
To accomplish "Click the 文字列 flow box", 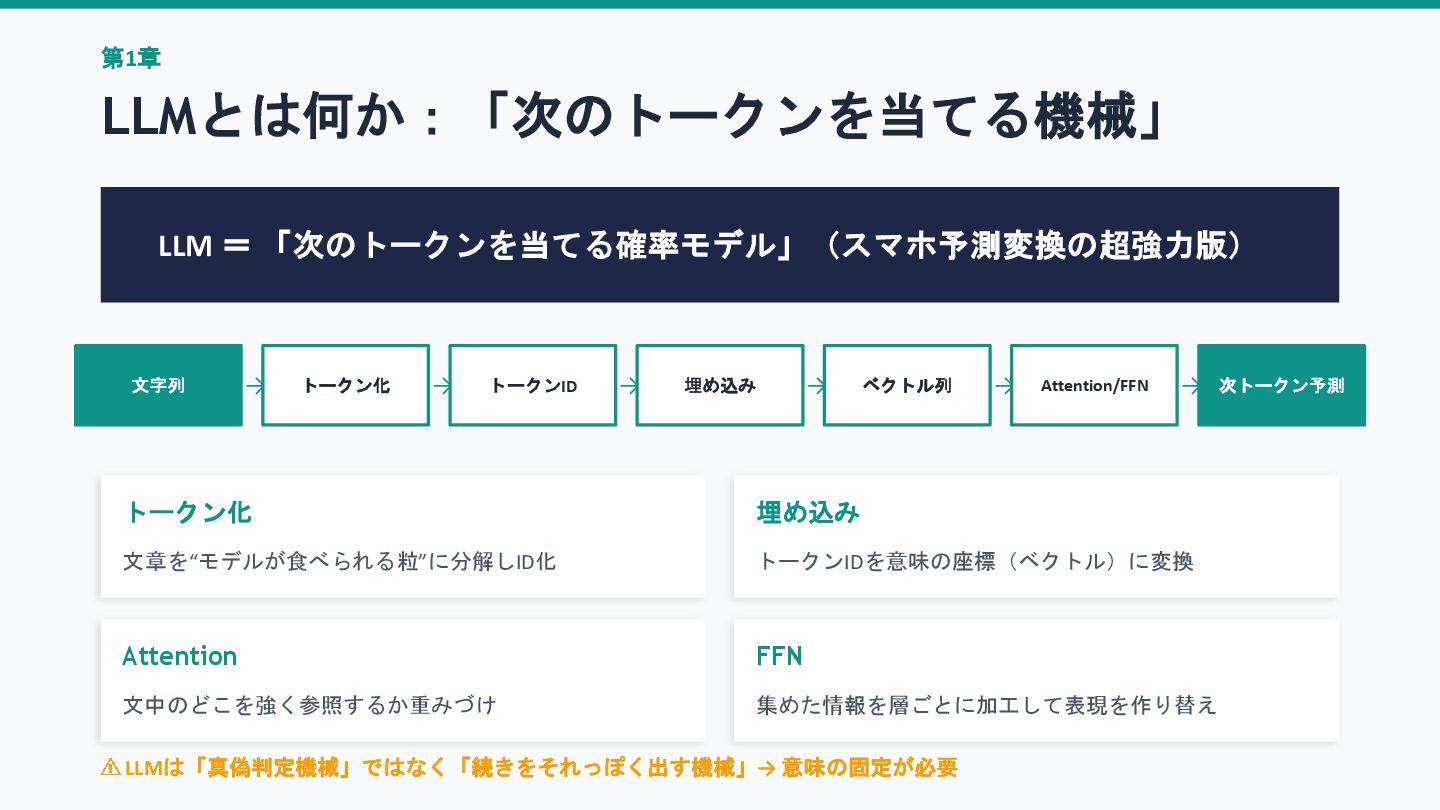I will point(158,385).
